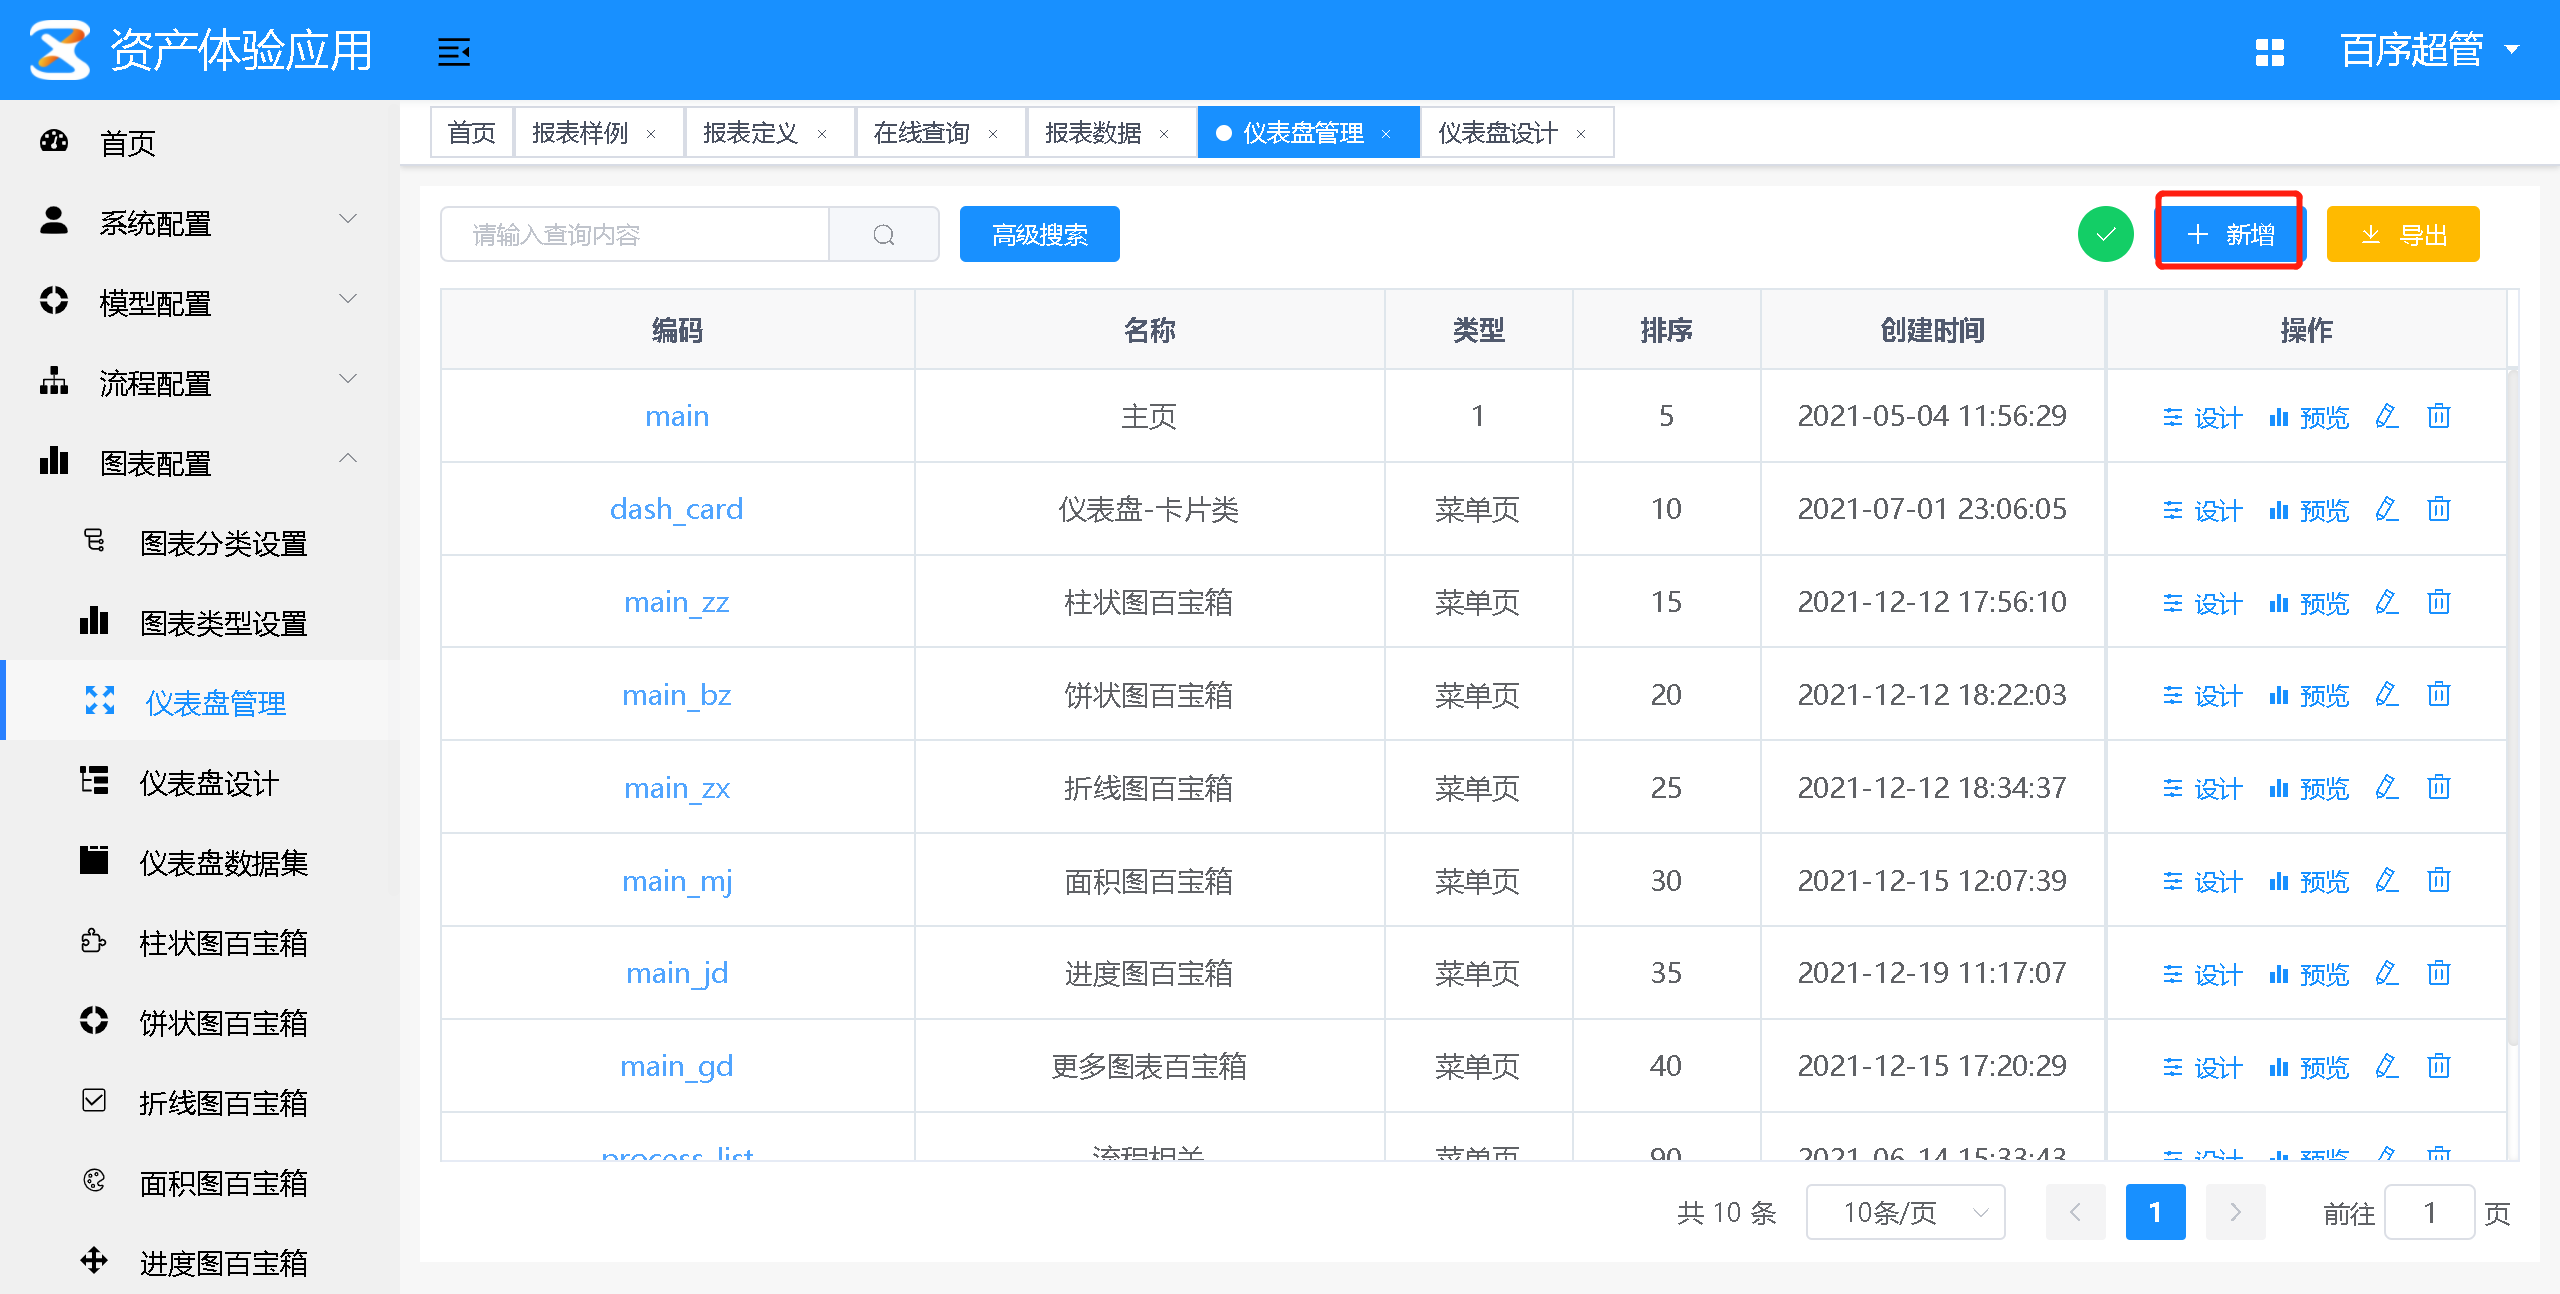Select page 1 in pagination

[x=2155, y=1212]
